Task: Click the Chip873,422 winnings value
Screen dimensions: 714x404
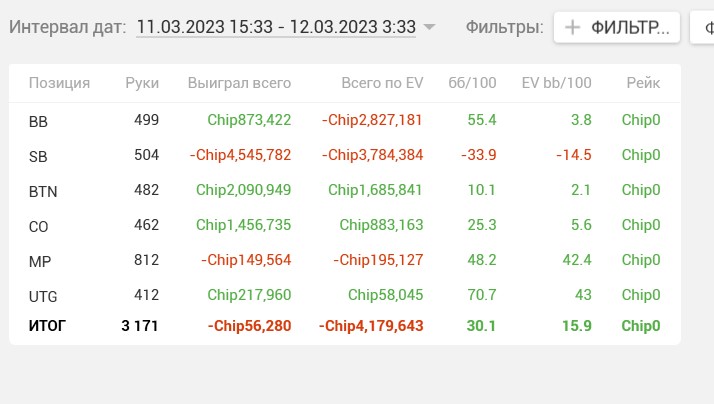Action: pyautogui.click(x=249, y=120)
